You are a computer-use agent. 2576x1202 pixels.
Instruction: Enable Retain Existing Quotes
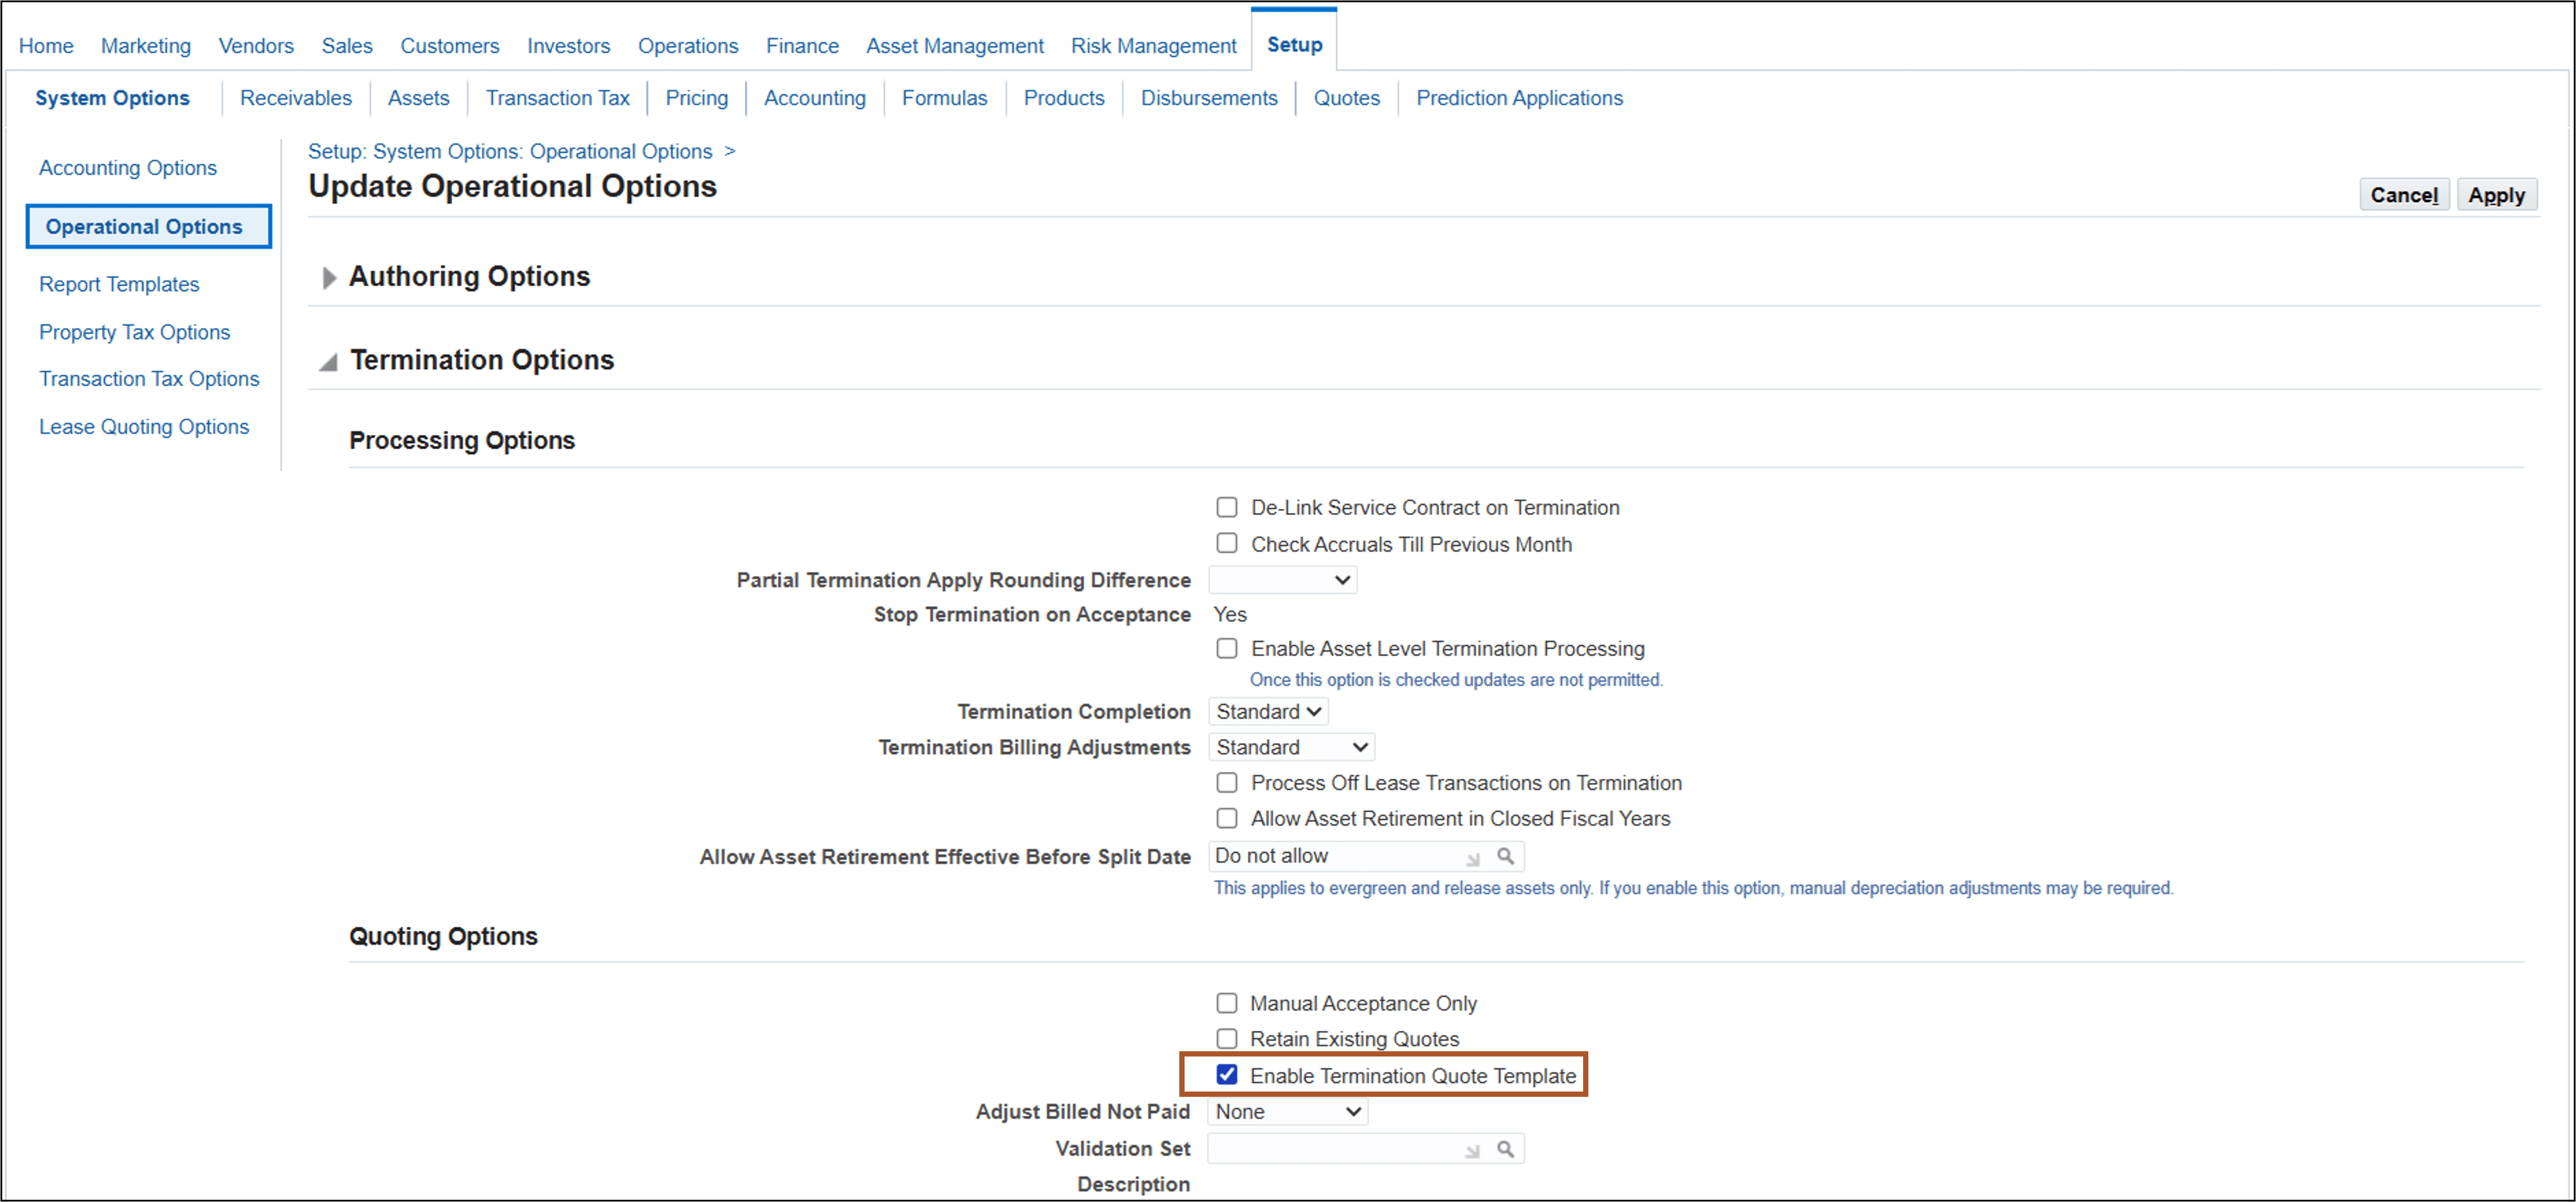pos(1226,1038)
